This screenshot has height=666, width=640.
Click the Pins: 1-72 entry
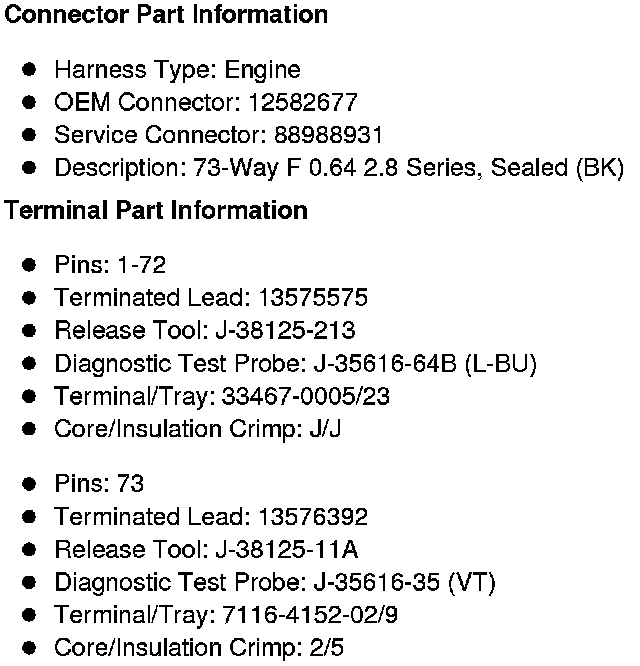[110, 265]
